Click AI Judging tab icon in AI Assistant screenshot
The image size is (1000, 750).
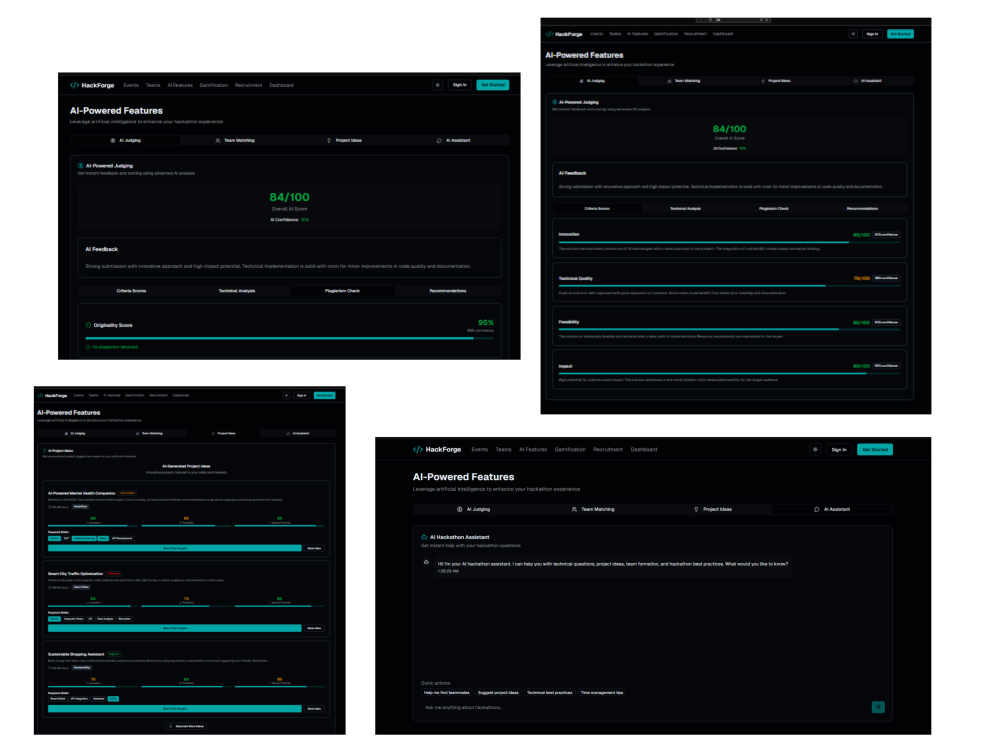click(460, 510)
